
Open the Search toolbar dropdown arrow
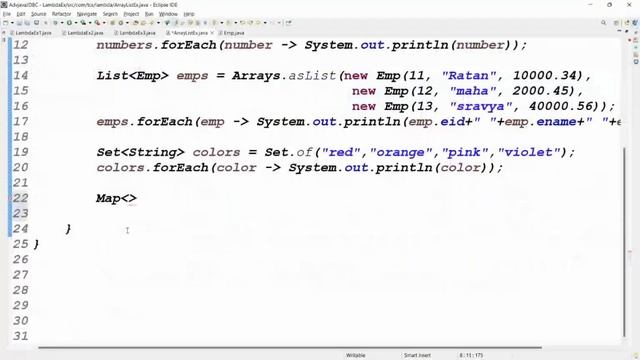tap(158, 23)
